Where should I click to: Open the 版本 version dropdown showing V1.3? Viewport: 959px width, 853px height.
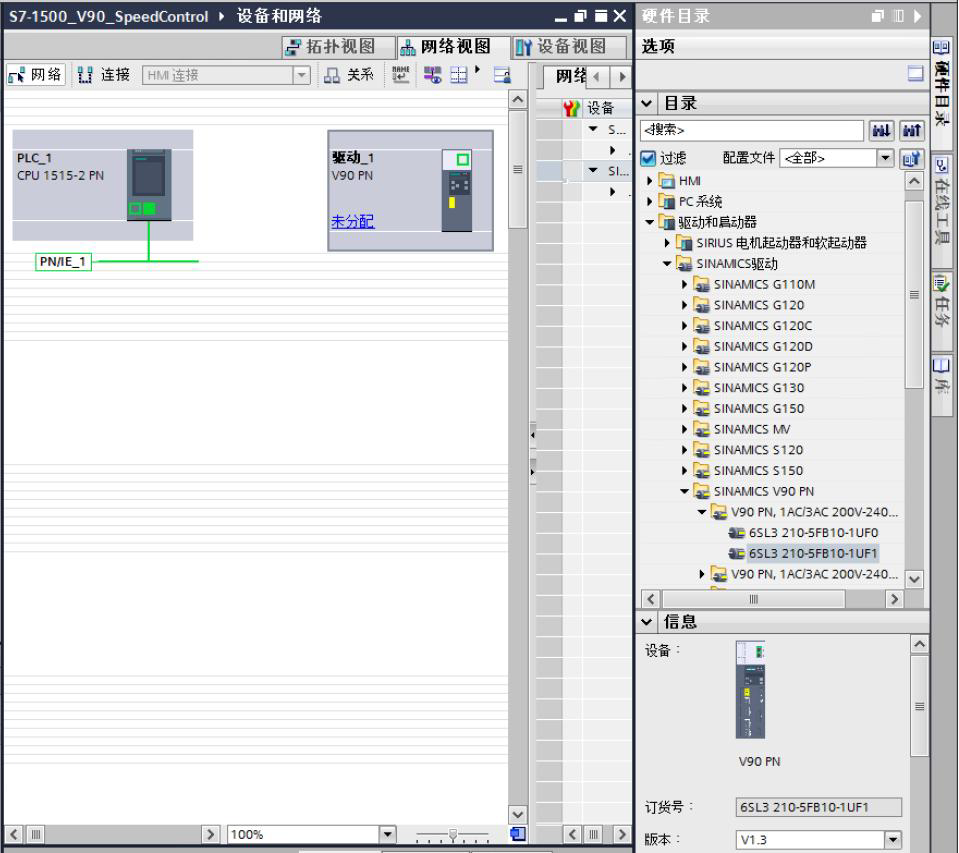[893, 840]
